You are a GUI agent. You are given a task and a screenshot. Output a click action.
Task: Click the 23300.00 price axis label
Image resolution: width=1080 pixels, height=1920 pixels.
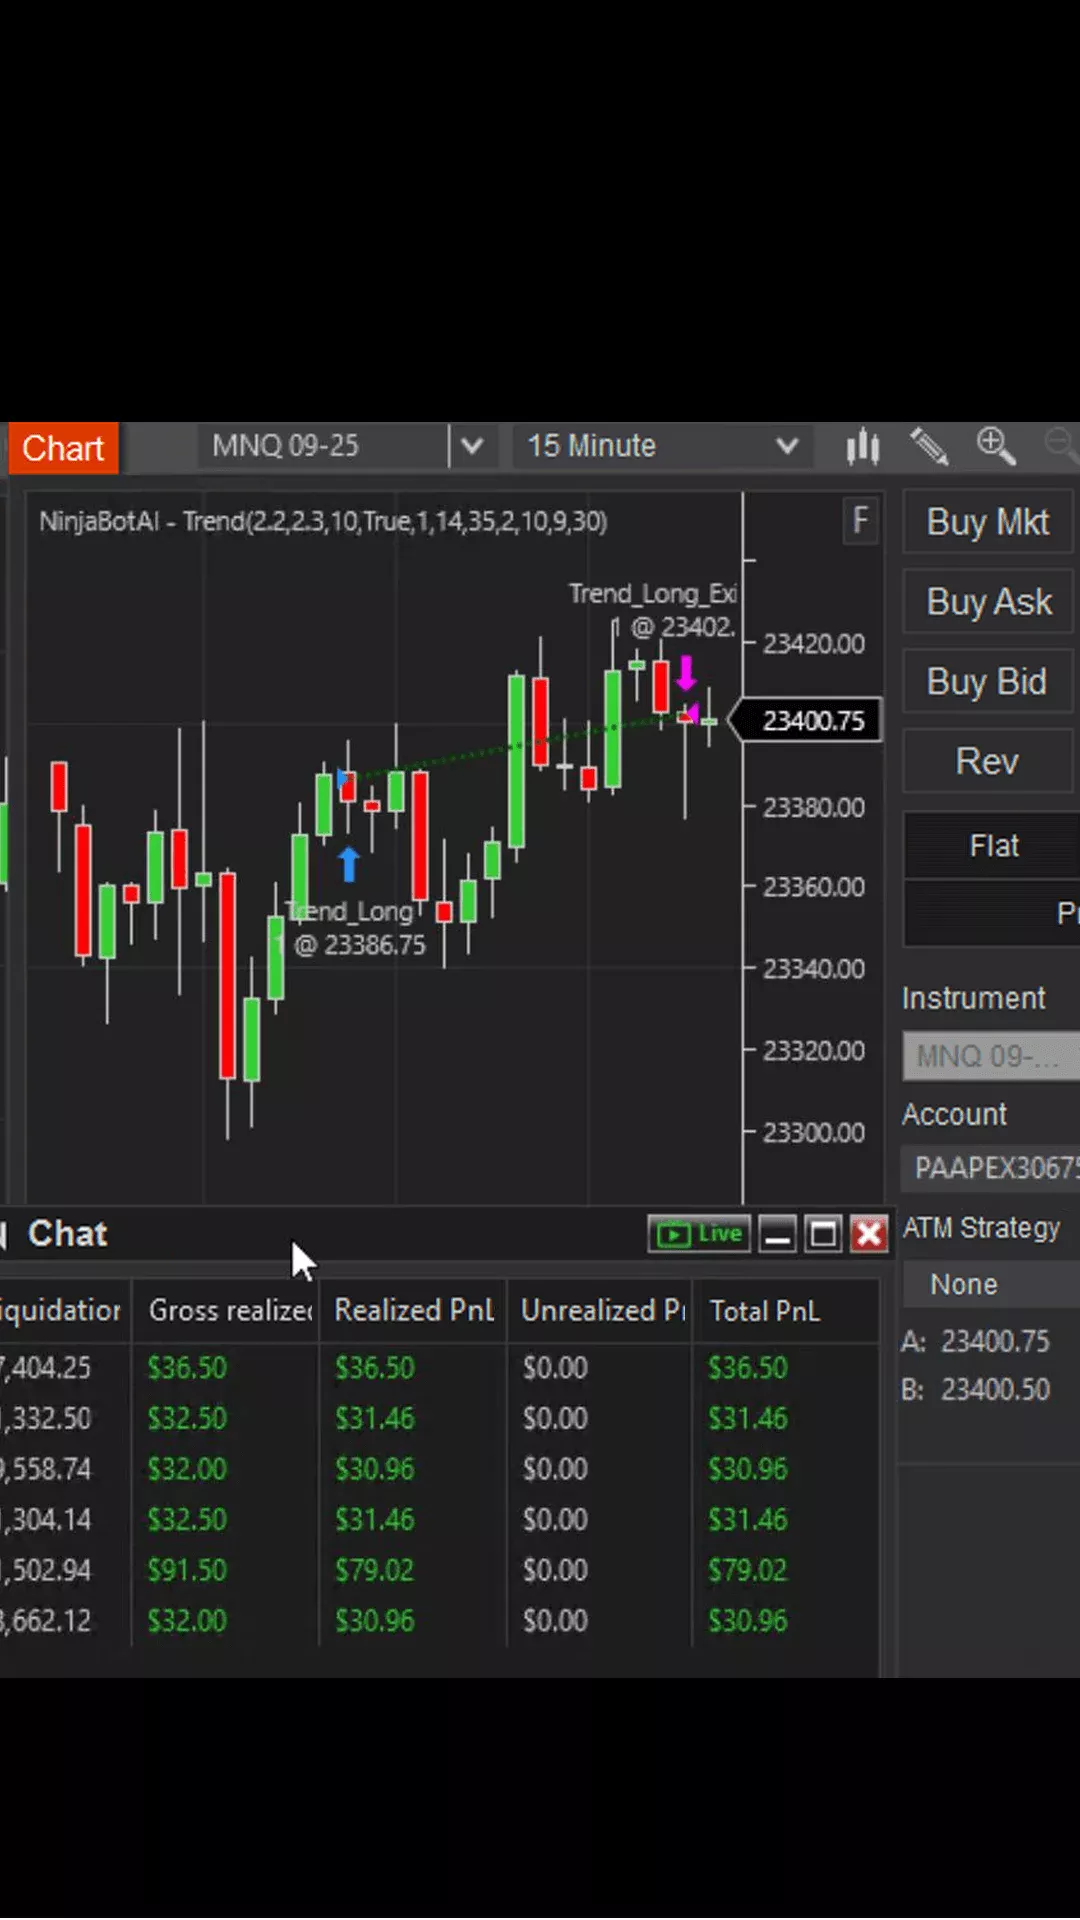click(814, 1133)
